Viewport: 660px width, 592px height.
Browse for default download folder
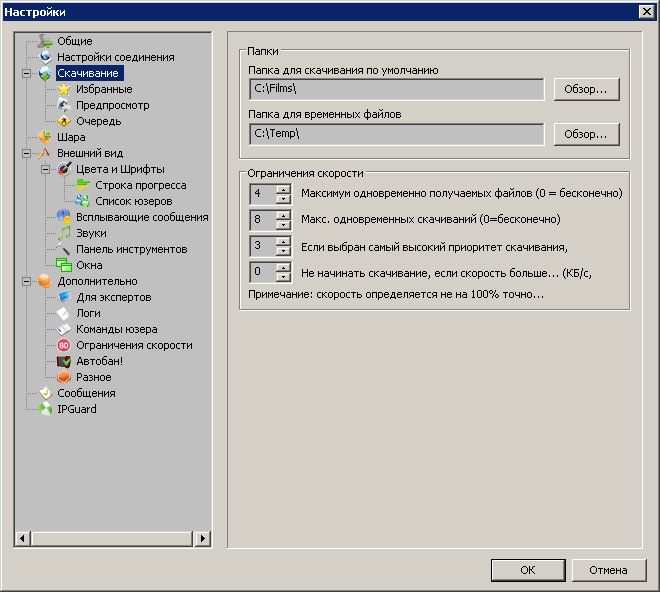[x=586, y=89]
